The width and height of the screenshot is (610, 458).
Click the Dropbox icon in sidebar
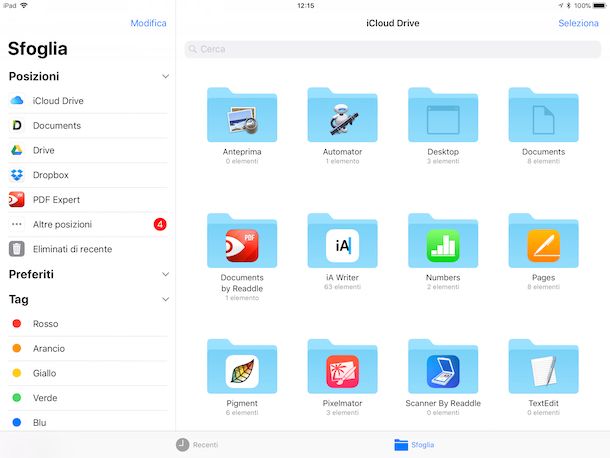[x=17, y=175]
